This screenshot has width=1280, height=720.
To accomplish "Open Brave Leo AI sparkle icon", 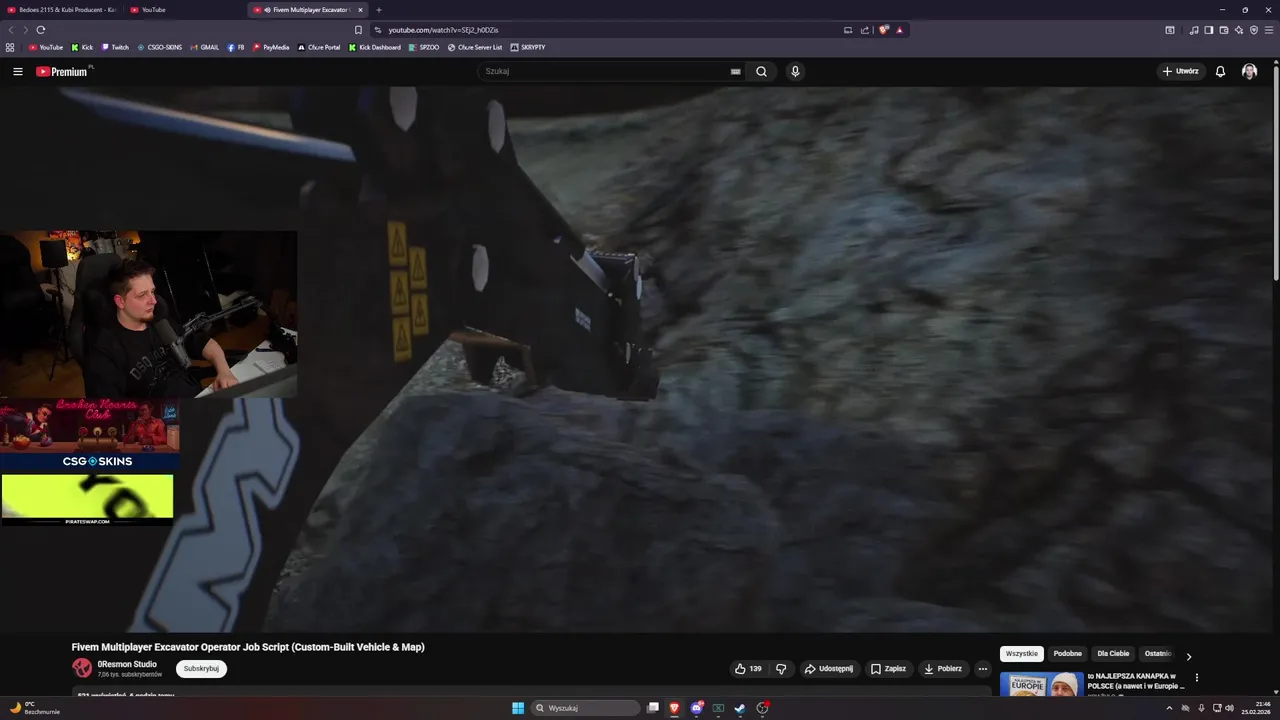I will point(1239,30).
